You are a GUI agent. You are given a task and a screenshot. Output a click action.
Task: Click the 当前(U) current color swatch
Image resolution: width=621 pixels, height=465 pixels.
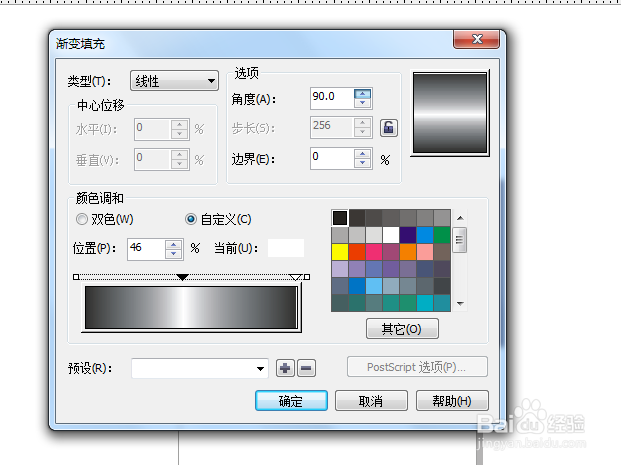[286, 248]
